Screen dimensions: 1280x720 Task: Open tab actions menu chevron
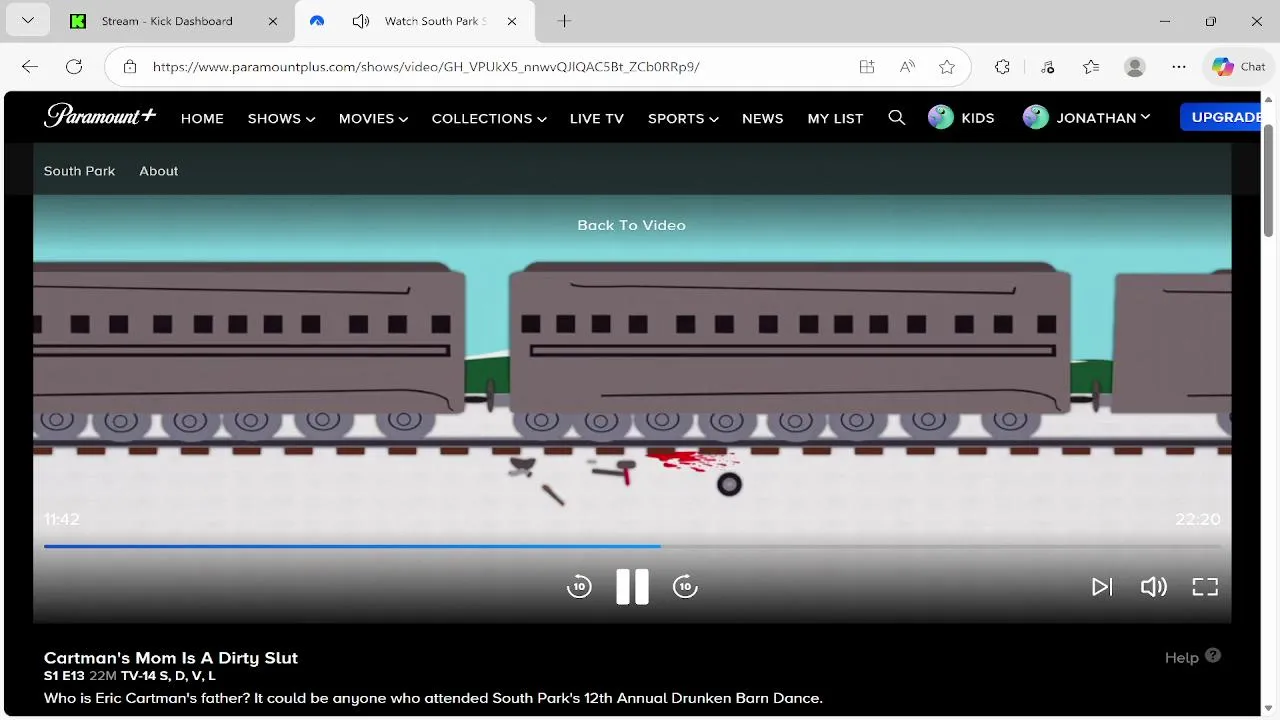[x=27, y=21]
